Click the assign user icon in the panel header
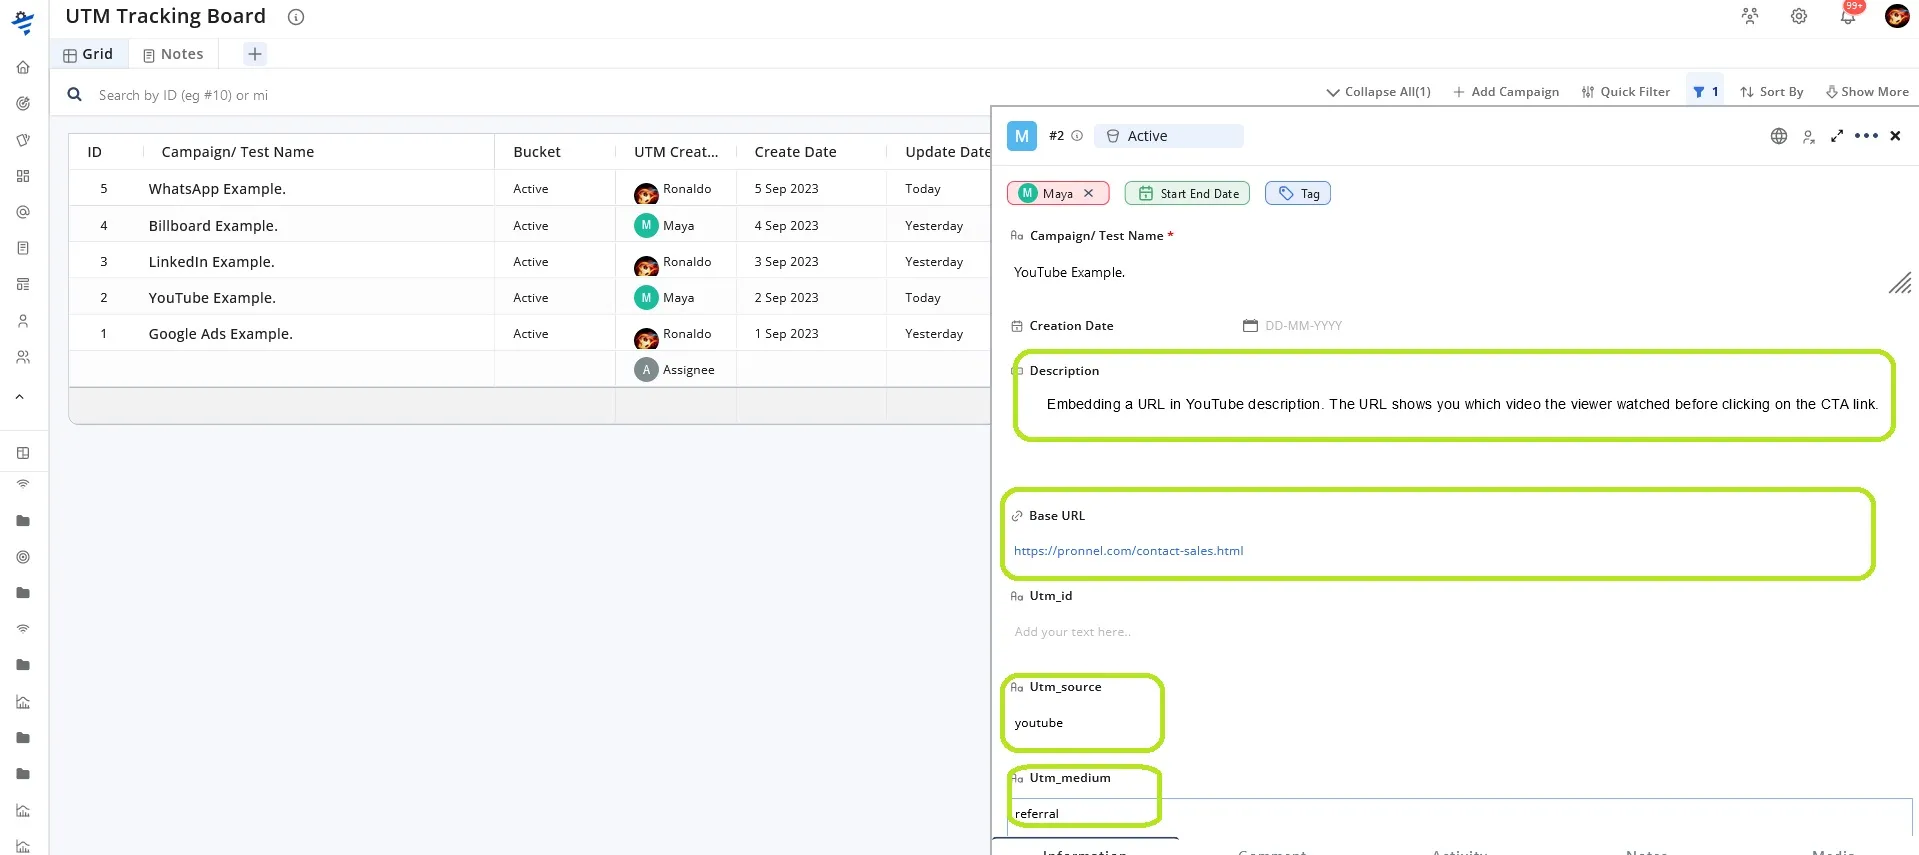1919x855 pixels. point(1808,137)
